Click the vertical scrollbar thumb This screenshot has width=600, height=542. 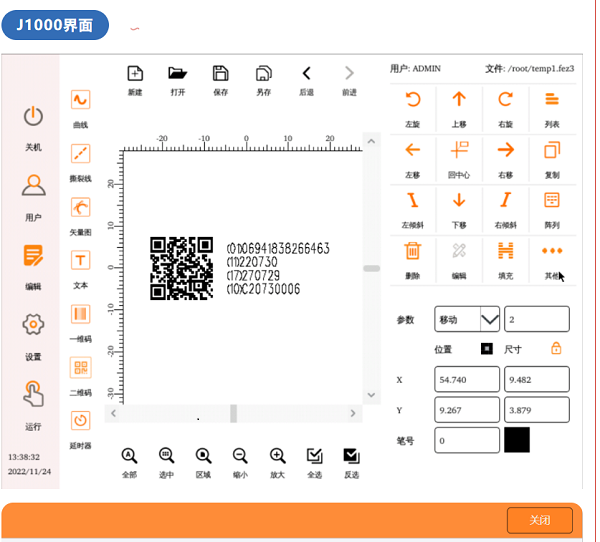click(x=371, y=268)
